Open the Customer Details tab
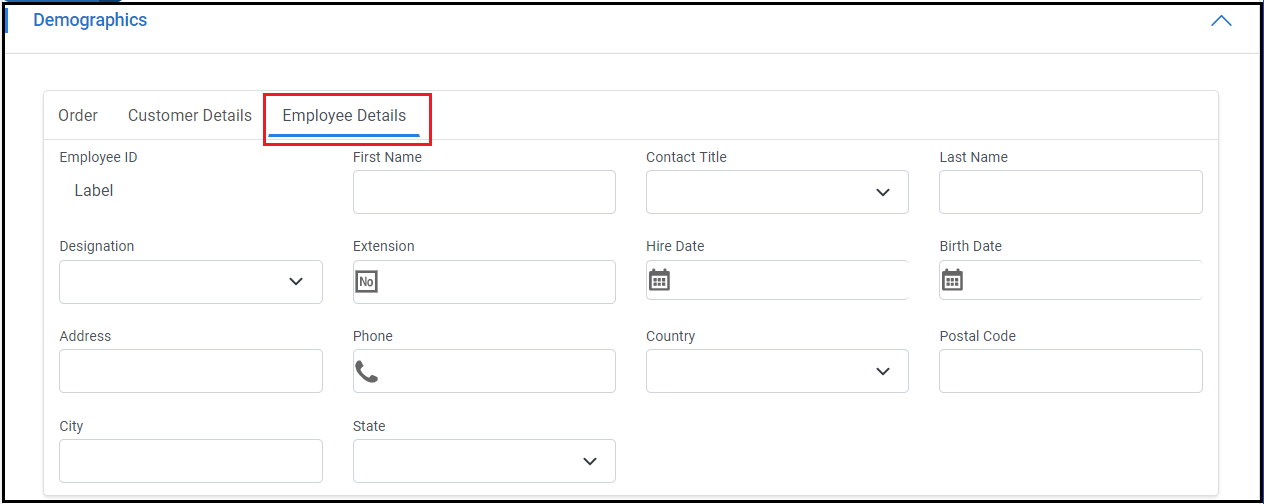 (x=190, y=116)
